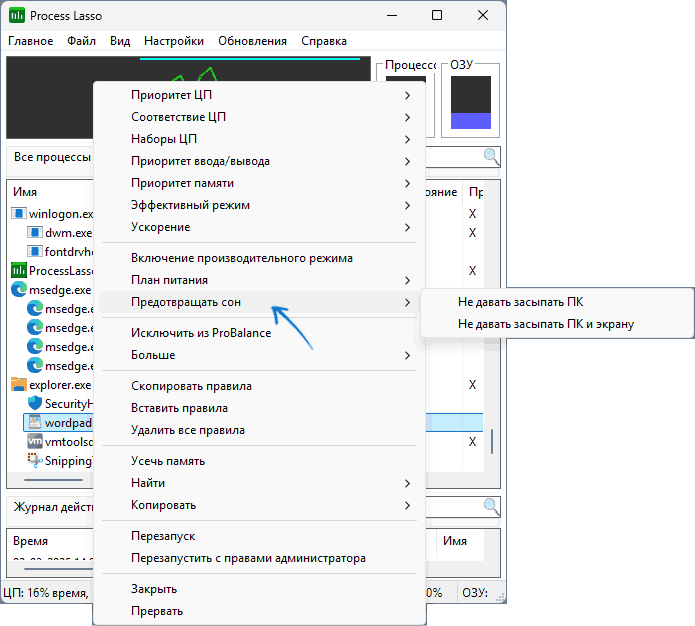Click the Process Lasso title bar icon
The image size is (695, 626).
coord(17,16)
